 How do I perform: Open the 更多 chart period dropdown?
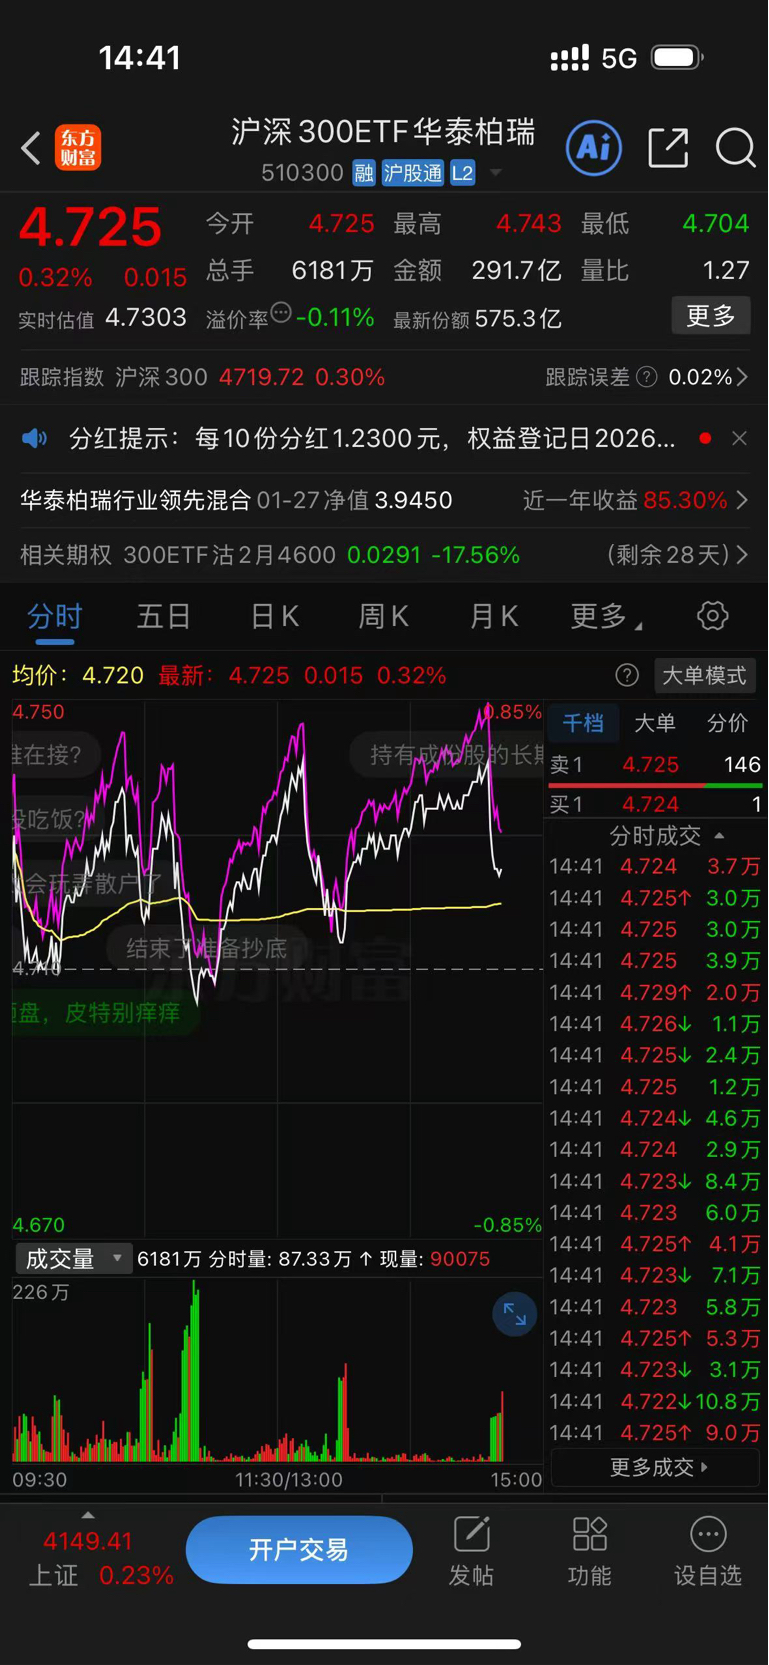(x=606, y=616)
